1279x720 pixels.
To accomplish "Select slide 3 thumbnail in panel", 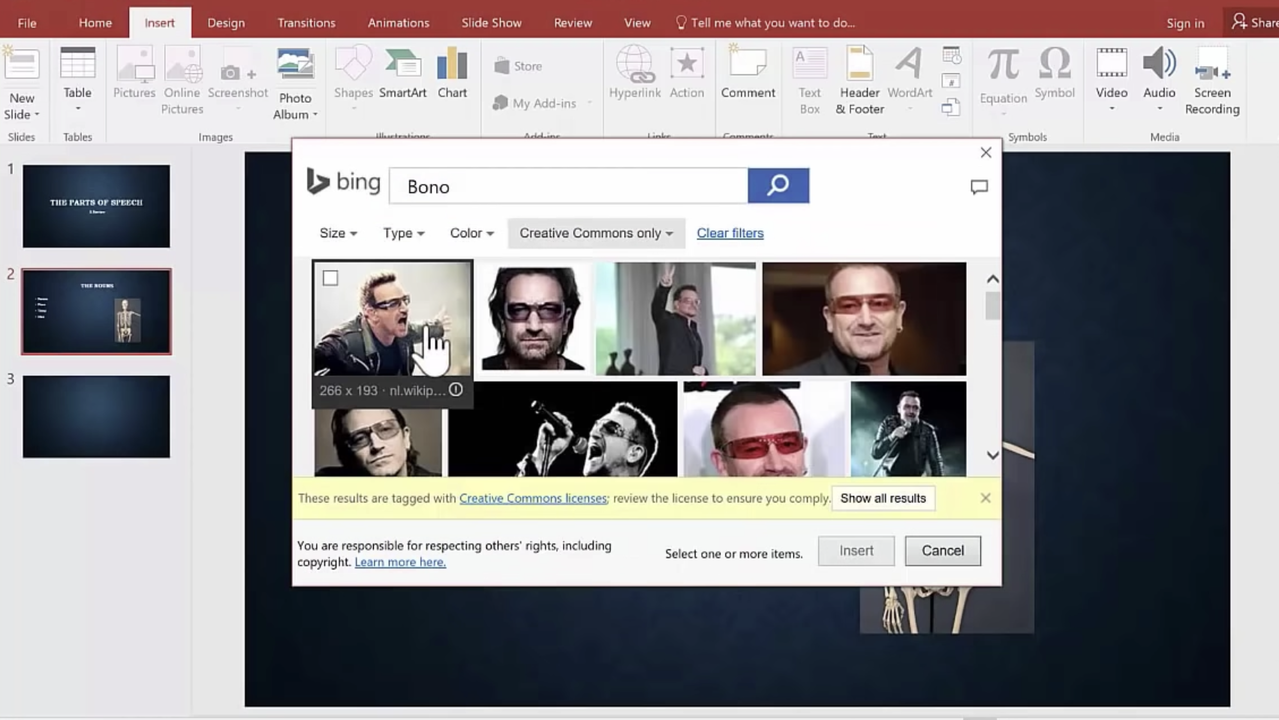I will [x=96, y=416].
